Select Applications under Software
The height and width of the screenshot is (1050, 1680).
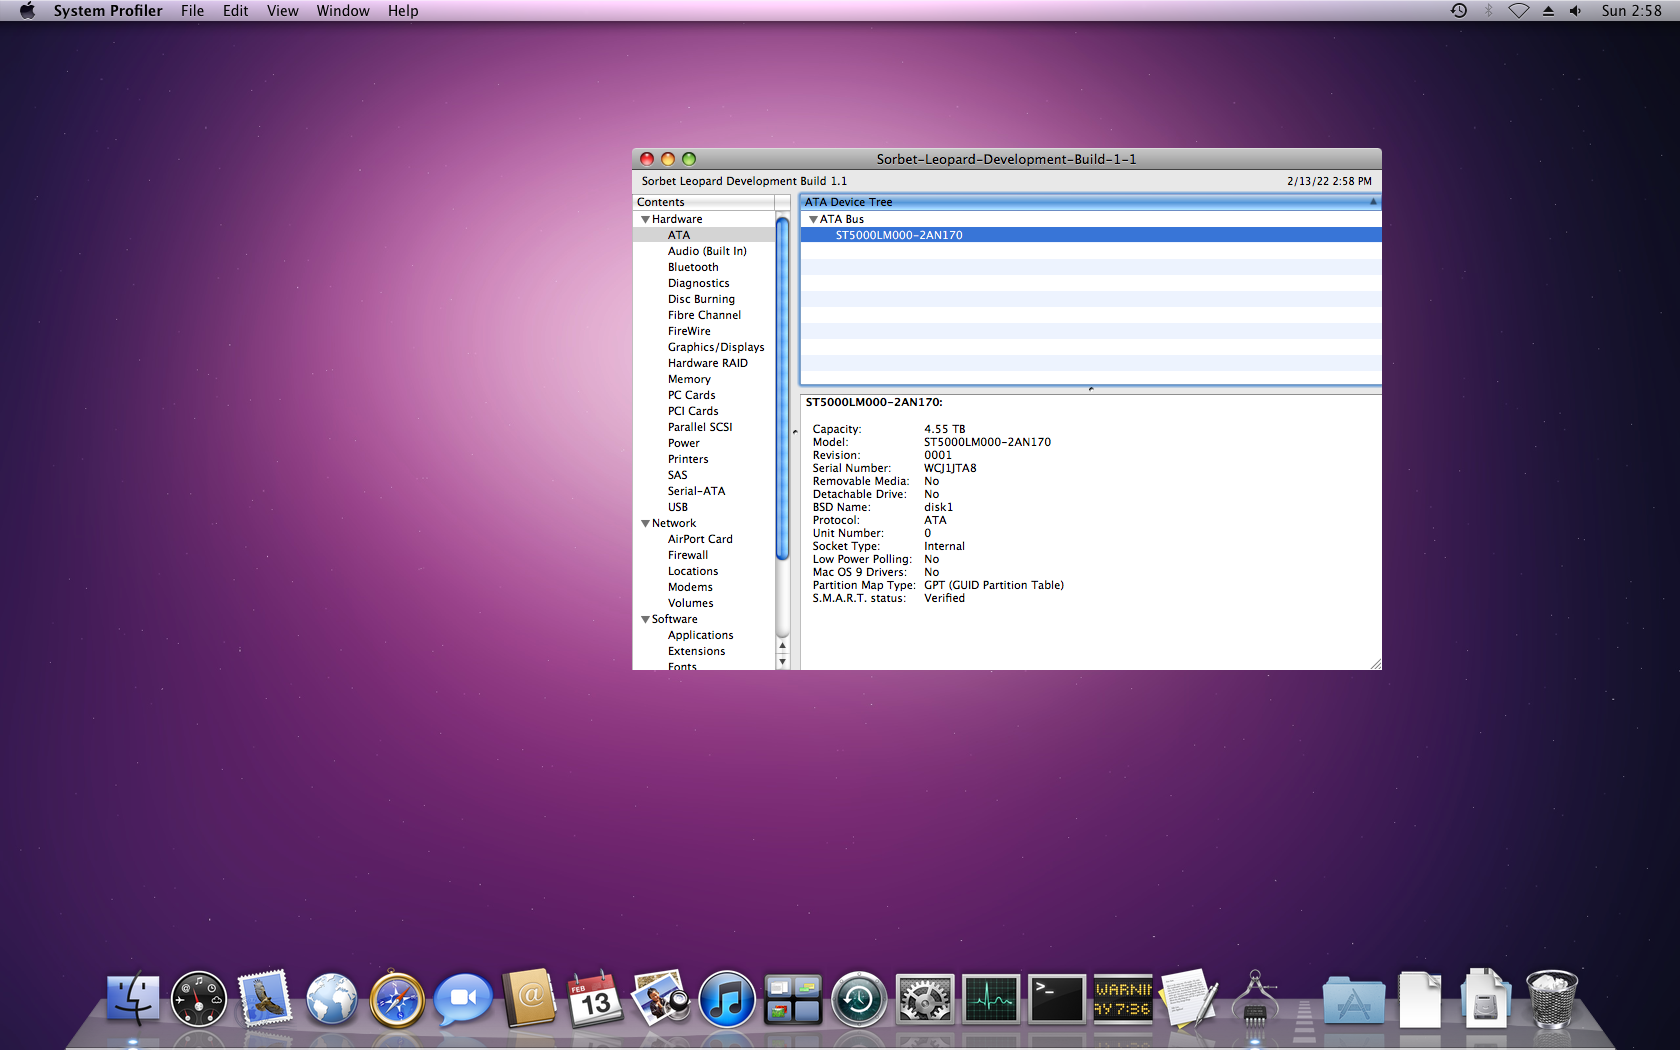pyautogui.click(x=701, y=635)
